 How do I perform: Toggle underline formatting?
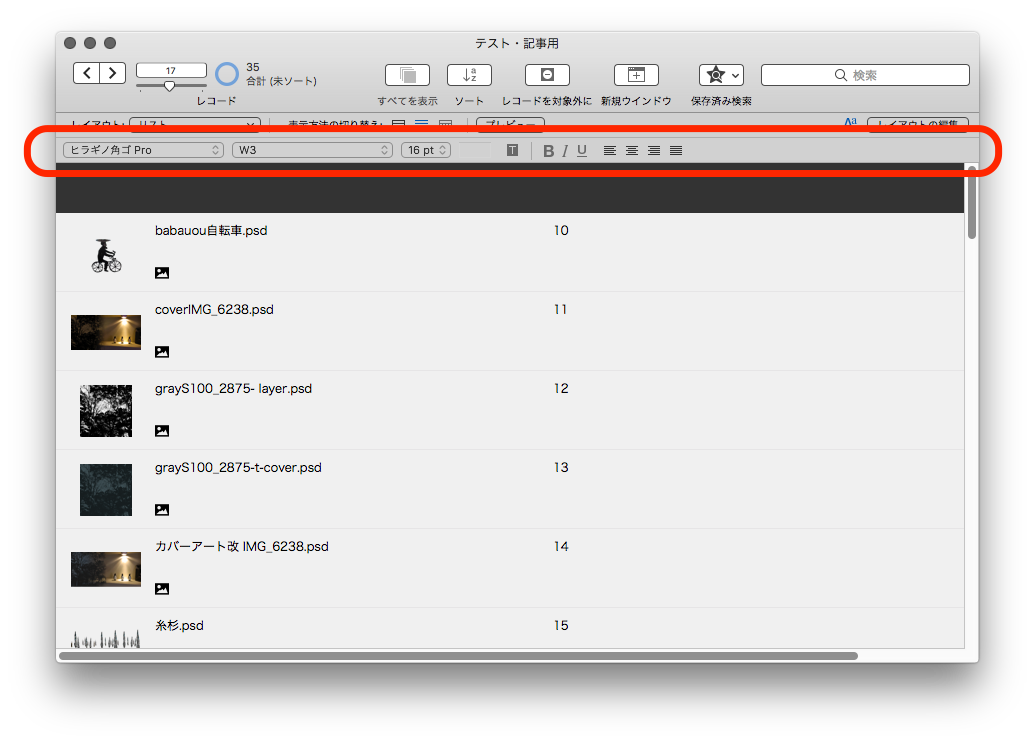(x=582, y=149)
